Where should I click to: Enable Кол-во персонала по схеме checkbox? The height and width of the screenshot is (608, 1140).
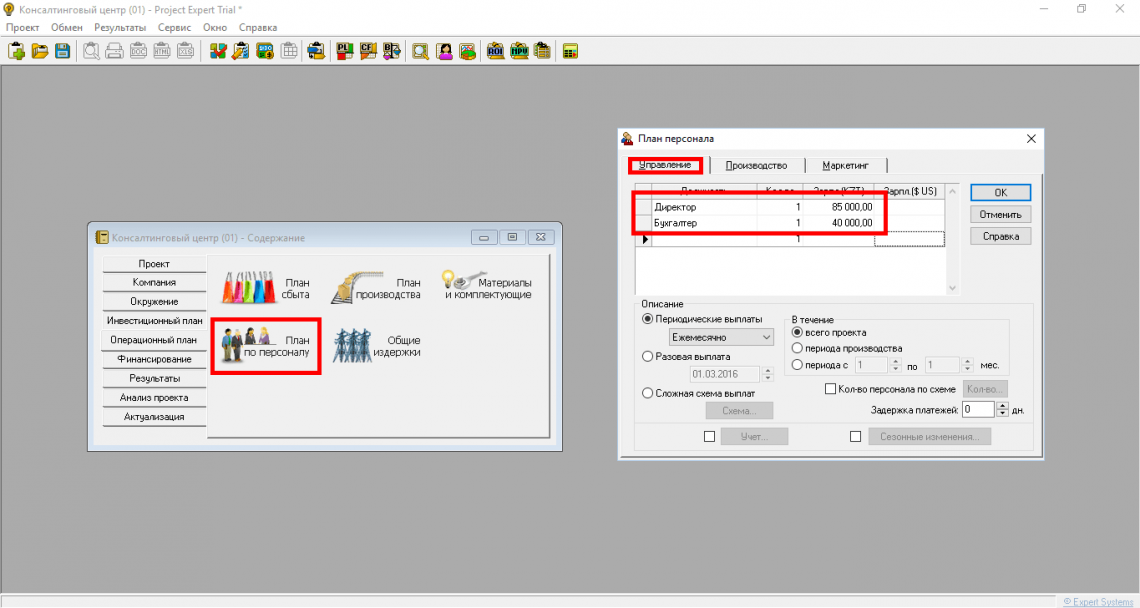830,389
